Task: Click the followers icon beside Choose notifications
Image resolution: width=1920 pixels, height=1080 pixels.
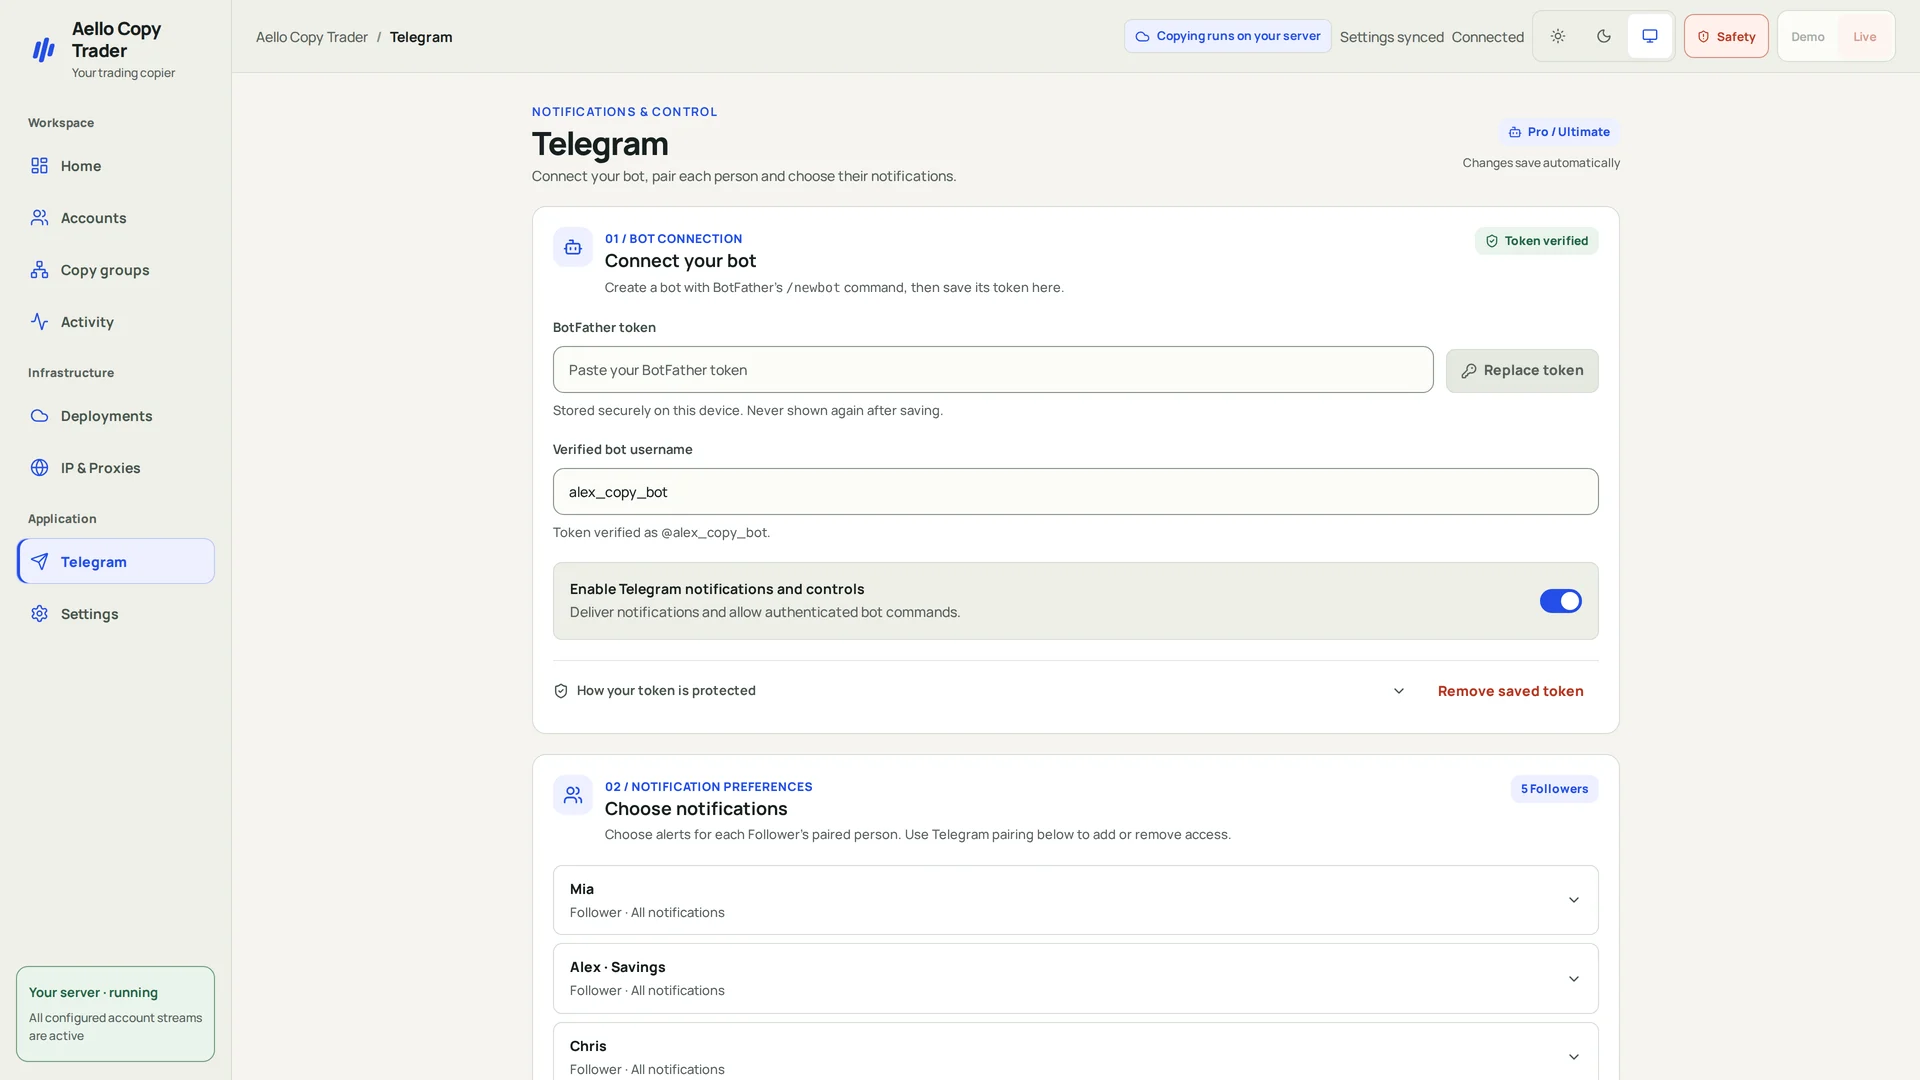Action: 573,795
